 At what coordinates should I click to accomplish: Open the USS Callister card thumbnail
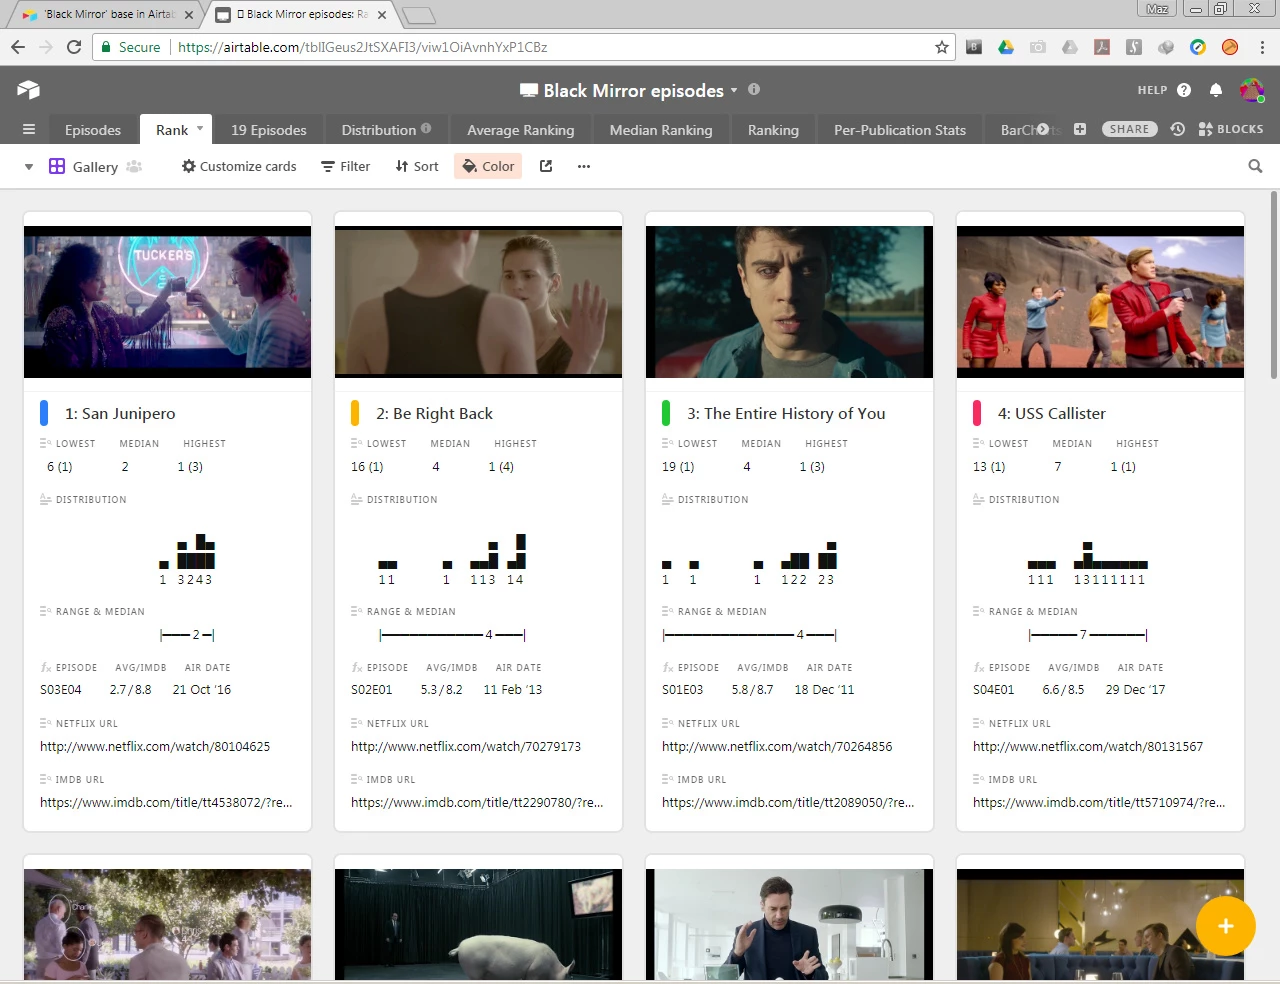(x=1100, y=302)
